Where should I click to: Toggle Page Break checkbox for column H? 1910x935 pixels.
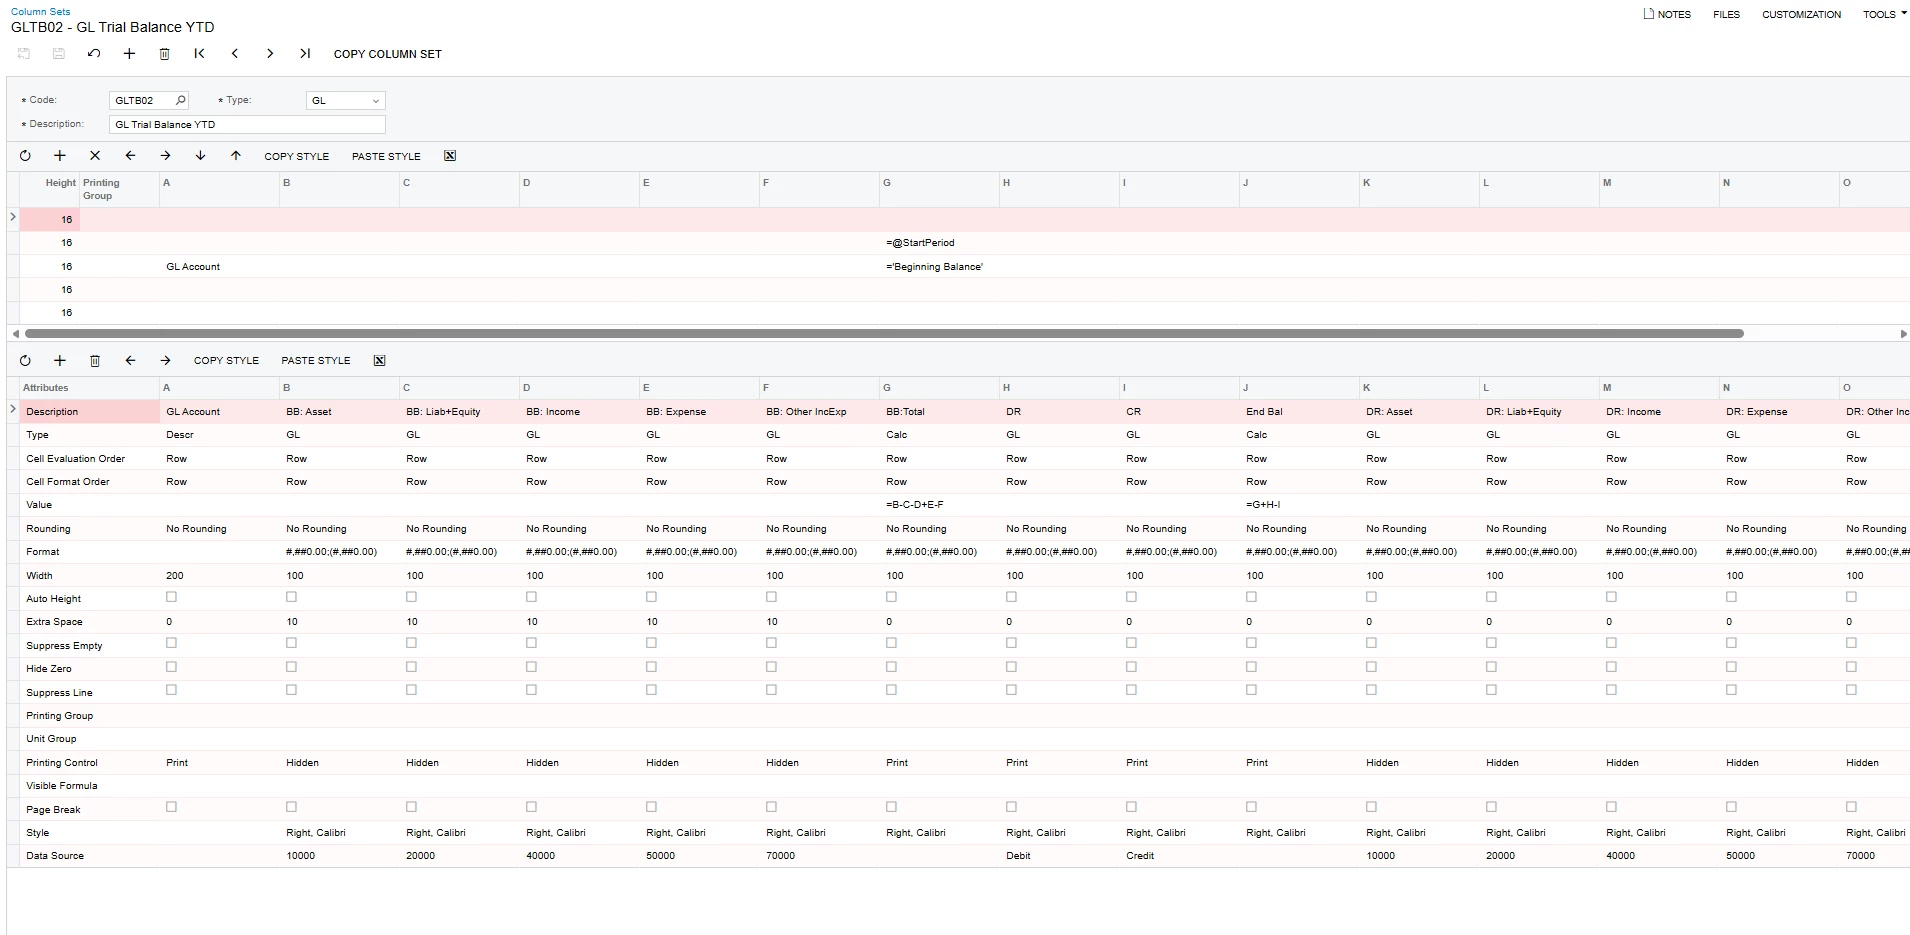point(1011,807)
